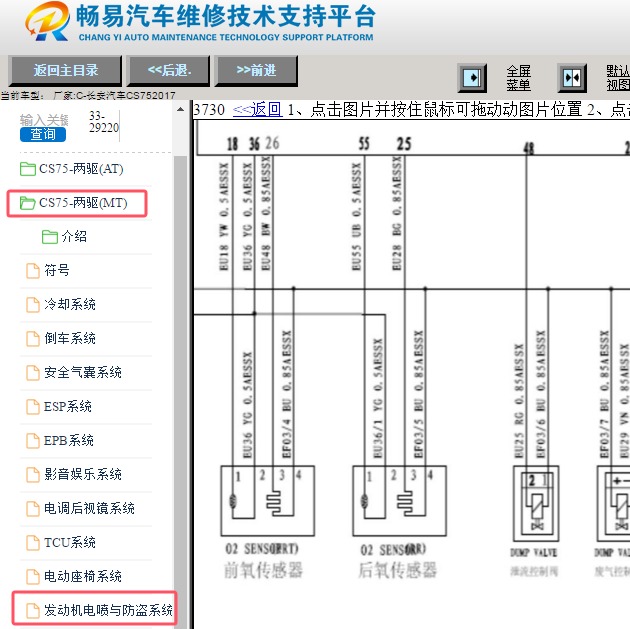Click the default view icon

point(572,78)
